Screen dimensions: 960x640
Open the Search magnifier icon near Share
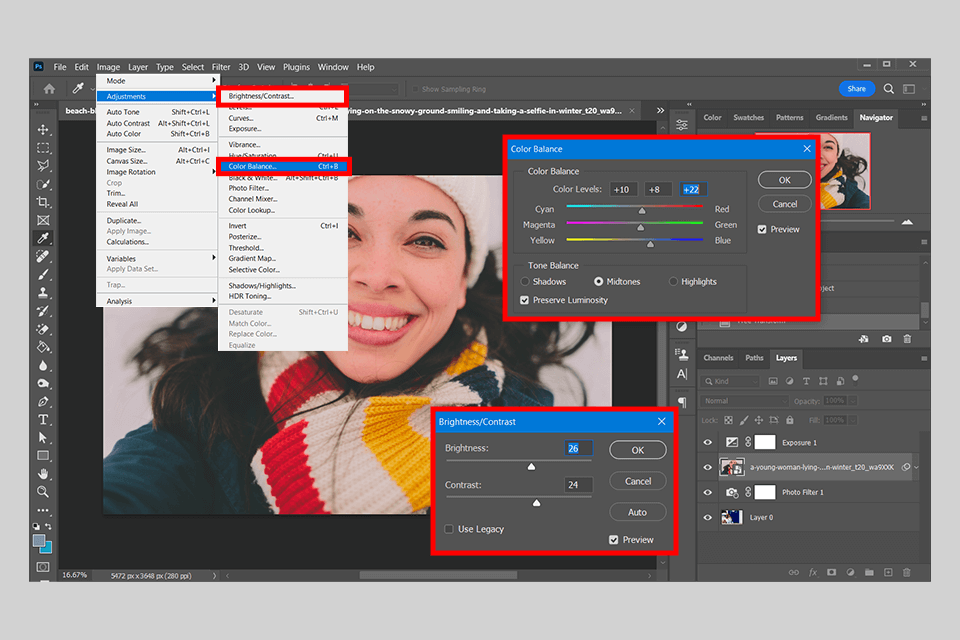point(888,89)
